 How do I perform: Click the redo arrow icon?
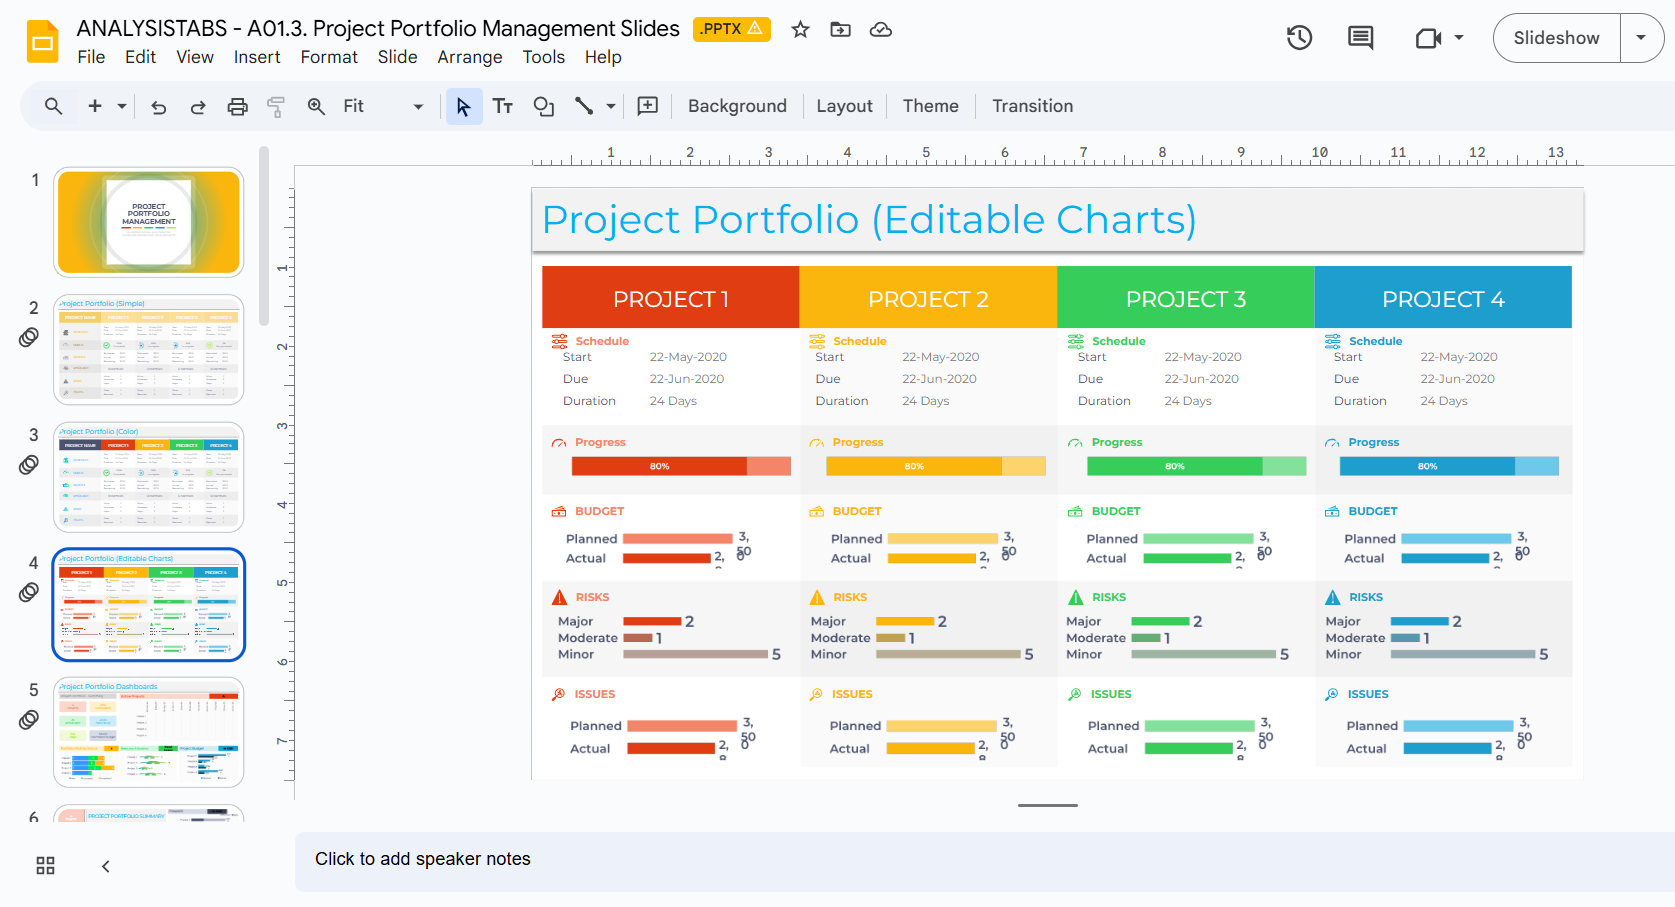(x=198, y=107)
